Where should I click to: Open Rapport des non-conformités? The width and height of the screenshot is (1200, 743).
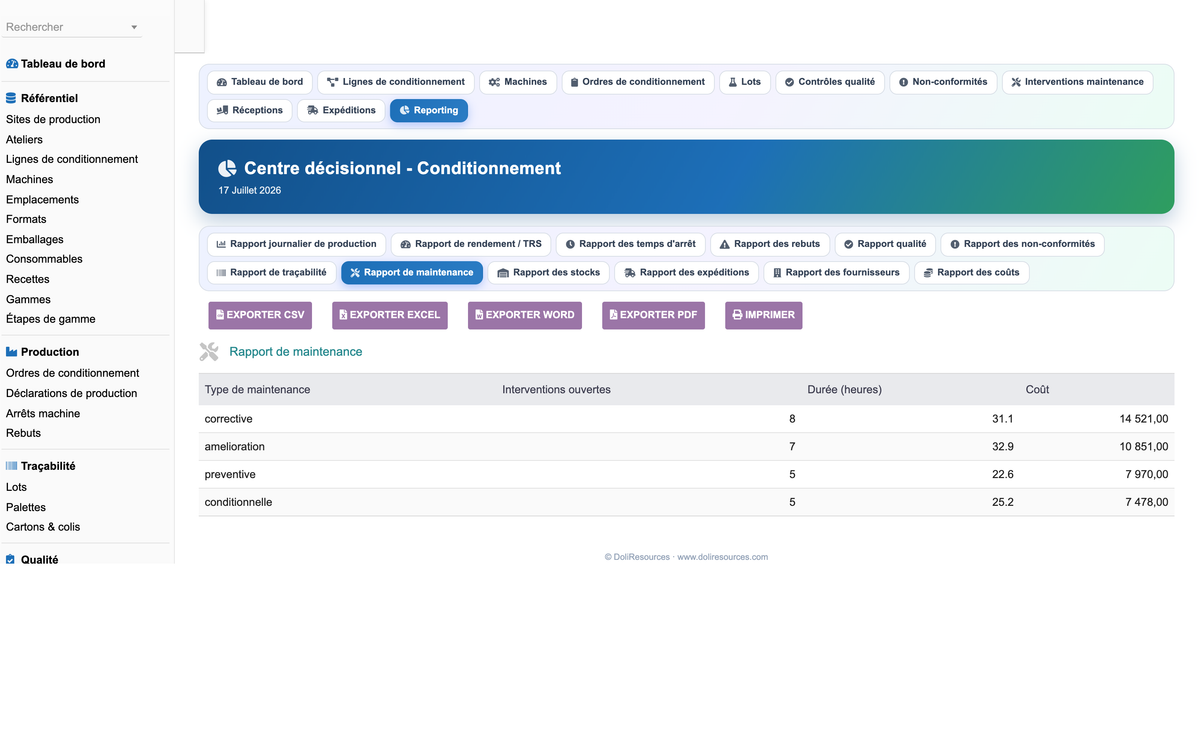[1022, 244]
